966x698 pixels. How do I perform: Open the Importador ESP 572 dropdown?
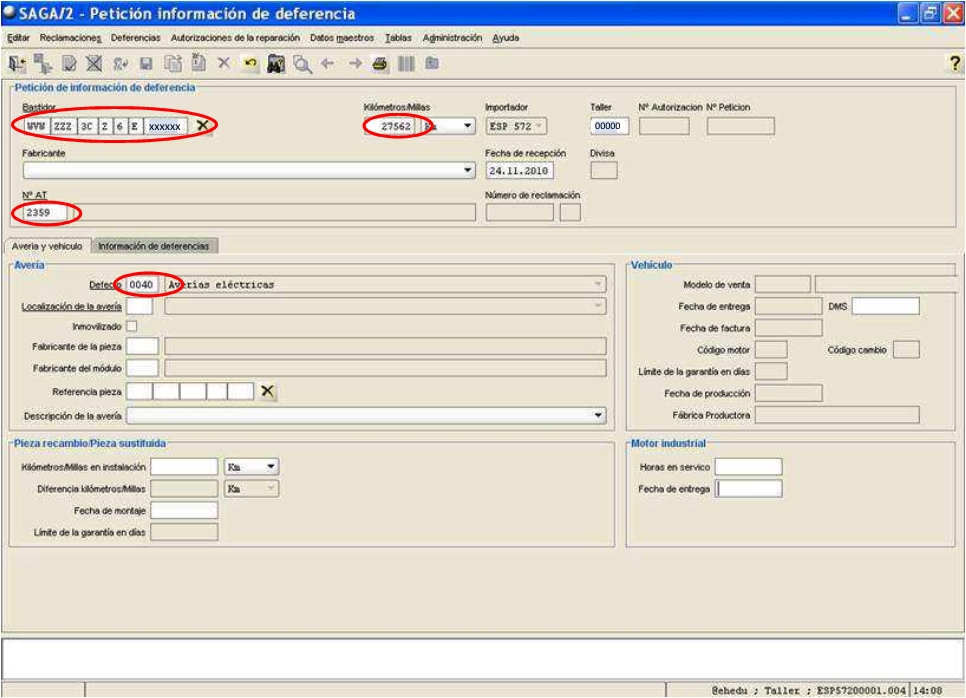pos(539,126)
